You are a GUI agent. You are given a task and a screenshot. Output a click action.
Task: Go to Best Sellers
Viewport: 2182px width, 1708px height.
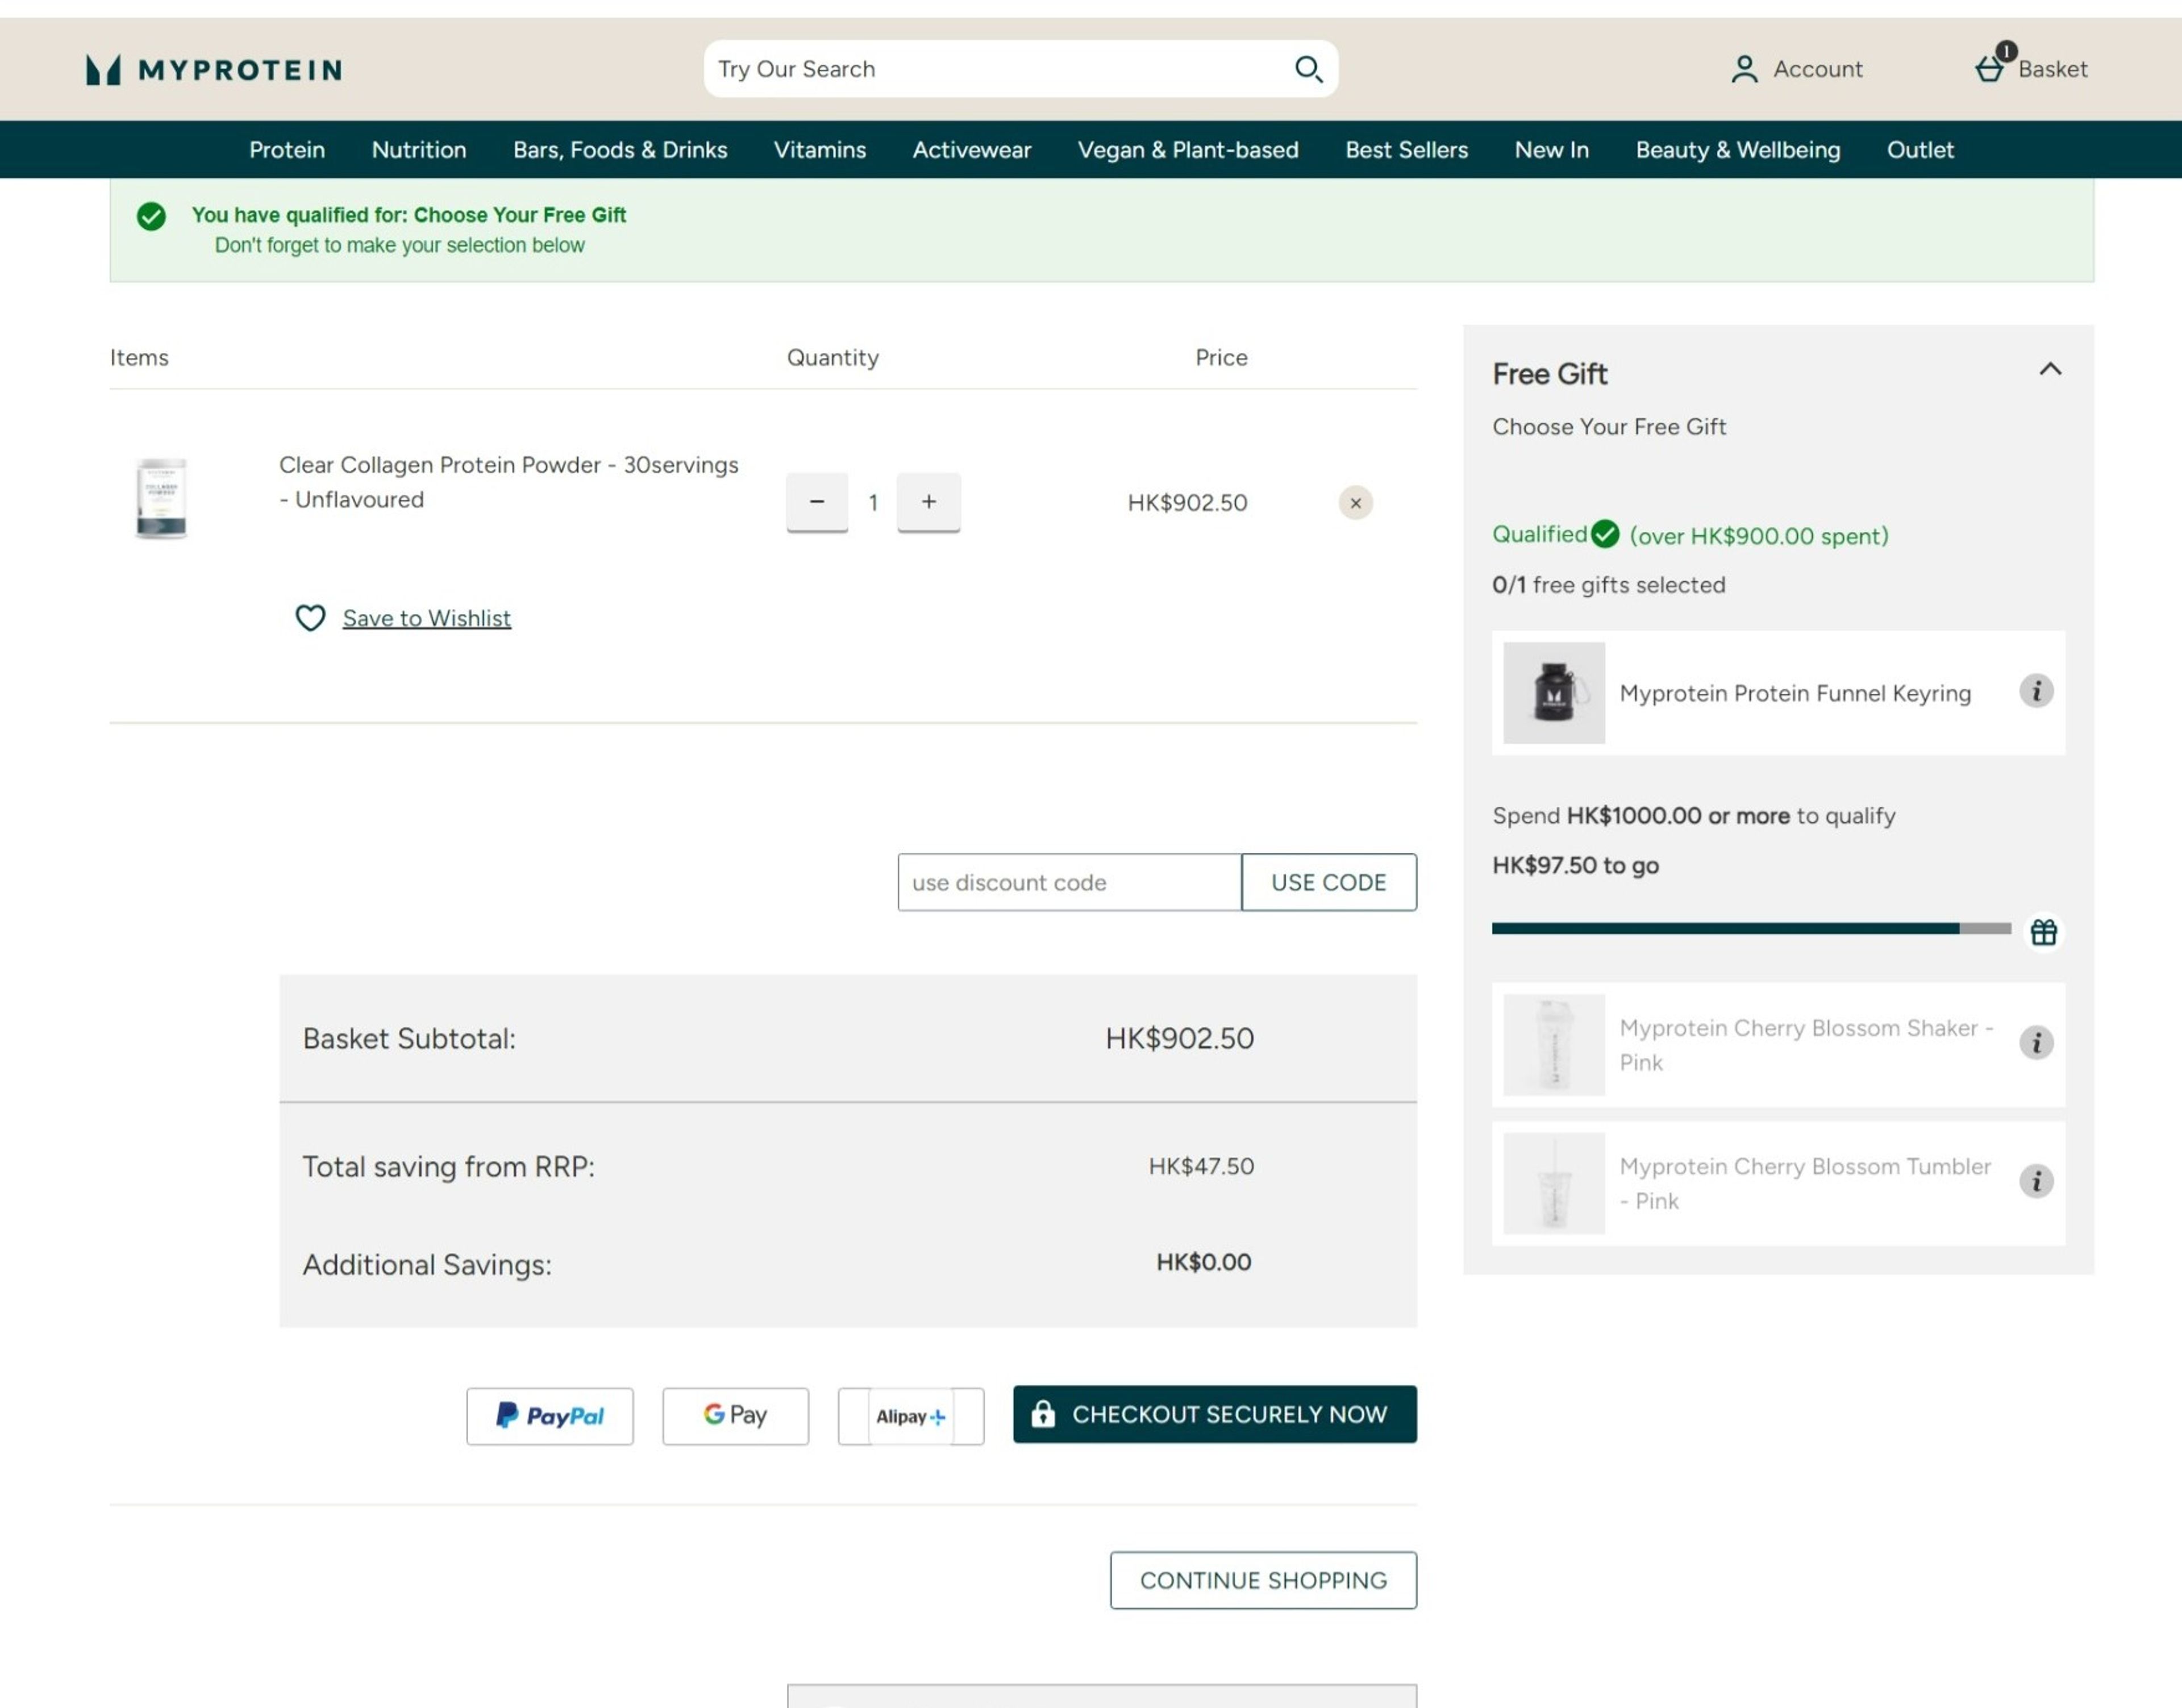[1406, 150]
